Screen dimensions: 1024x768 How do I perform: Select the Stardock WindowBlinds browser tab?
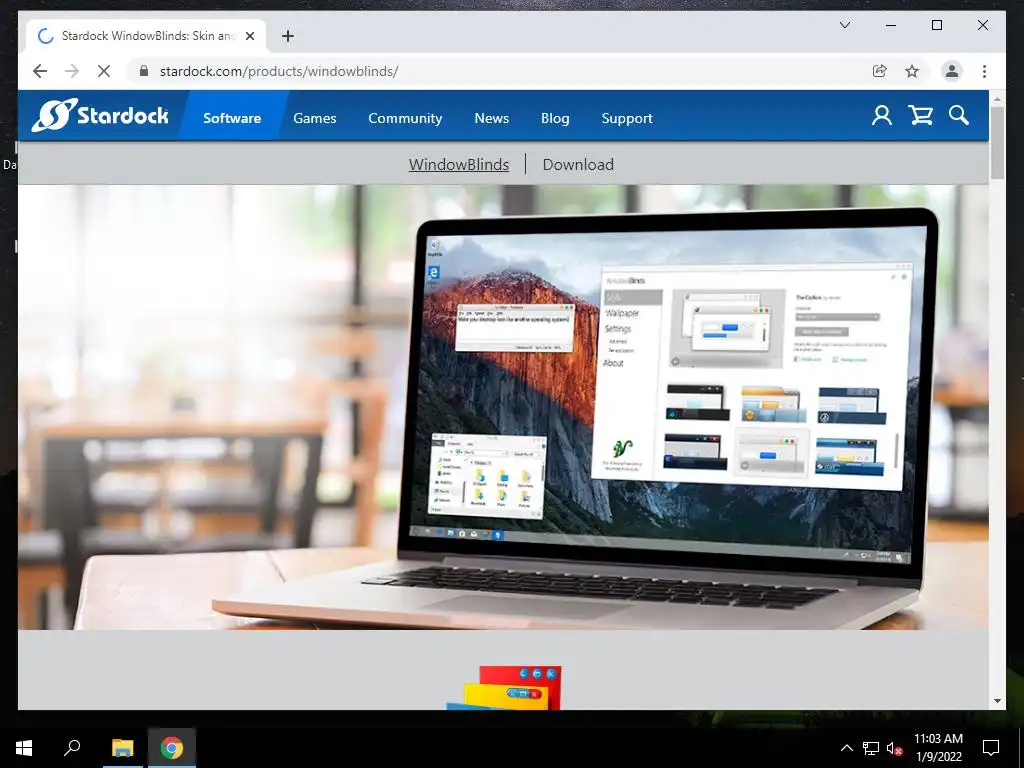coord(146,36)
